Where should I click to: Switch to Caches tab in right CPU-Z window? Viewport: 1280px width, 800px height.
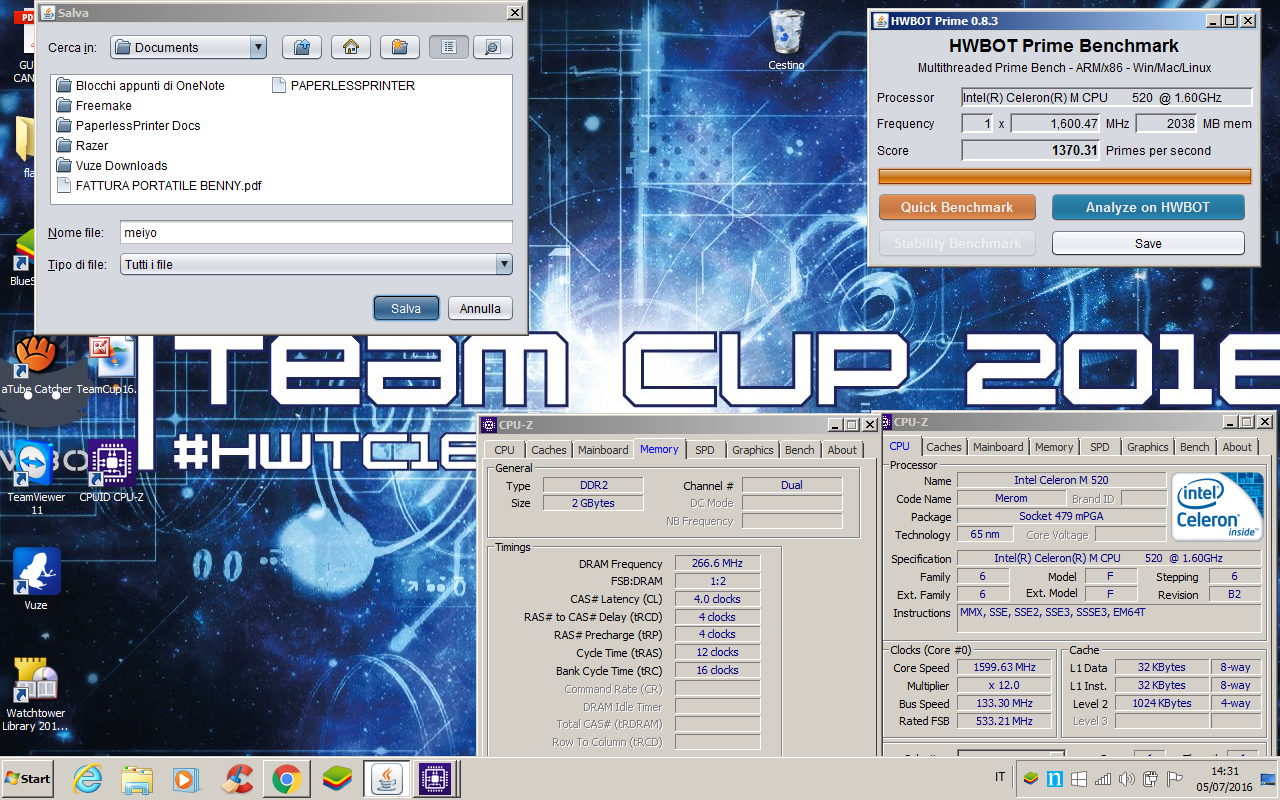[943, 447]
